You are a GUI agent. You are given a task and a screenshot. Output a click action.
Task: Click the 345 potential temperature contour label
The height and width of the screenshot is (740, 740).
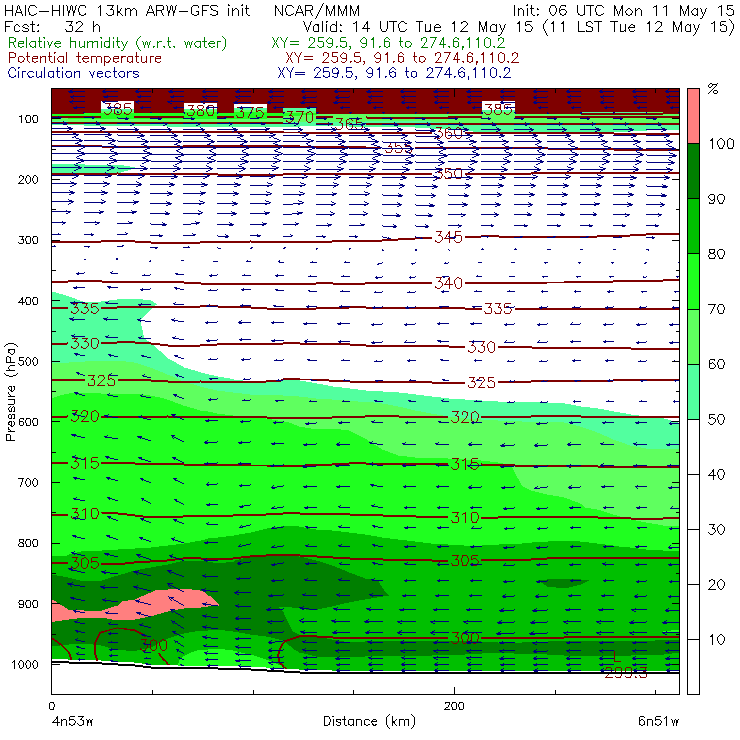pos(448,237)
